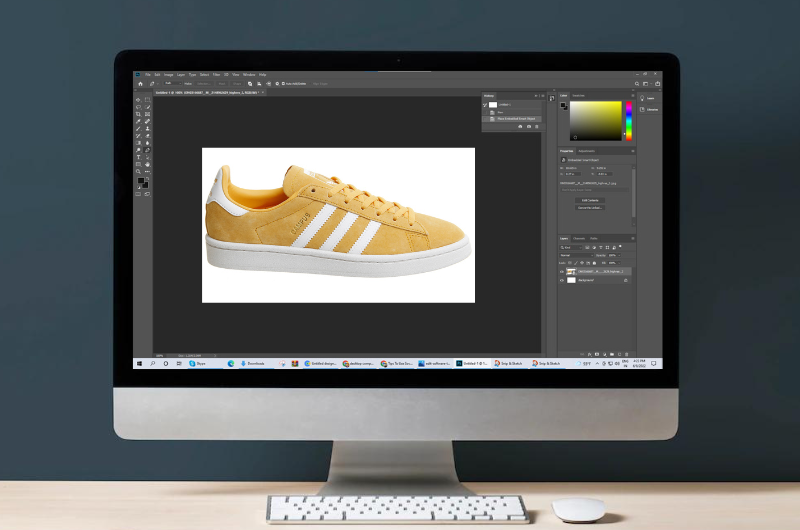
Task: Set history brush source to Place Embedded Smart Object
Action: click(x=485, y=118)
